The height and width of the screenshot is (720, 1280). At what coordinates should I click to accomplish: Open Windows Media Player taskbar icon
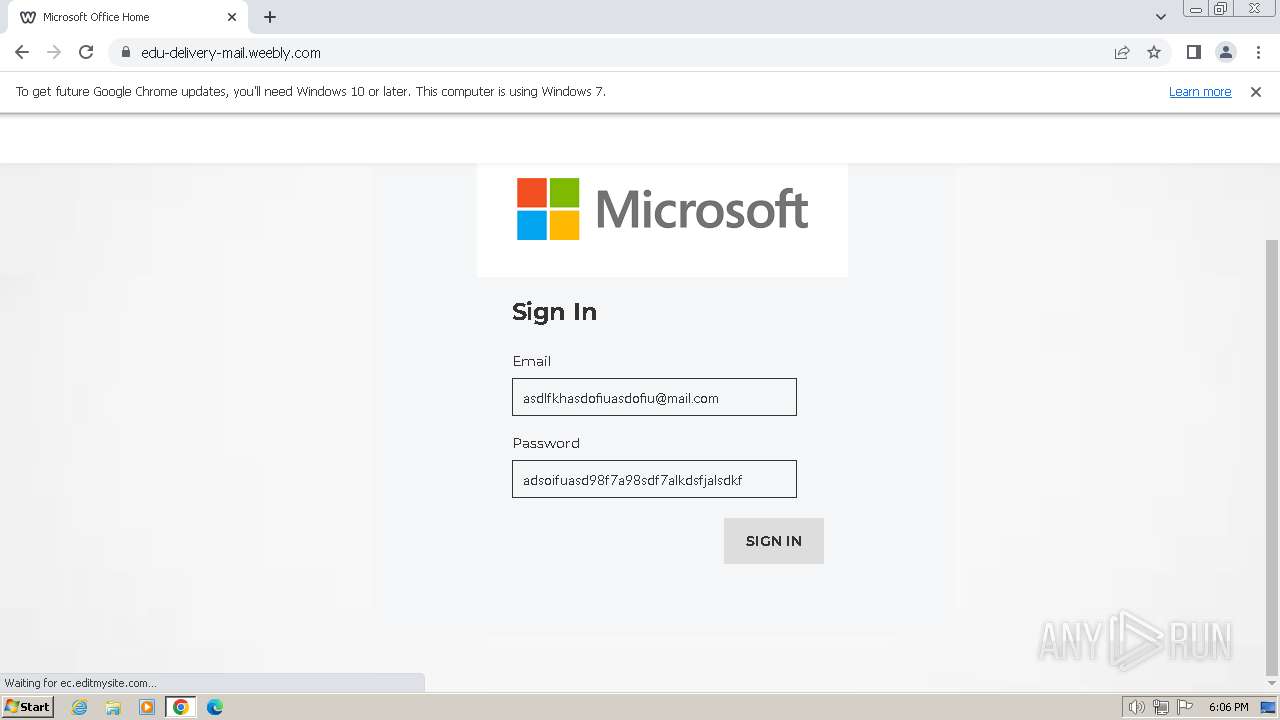[x=147, y=707]
